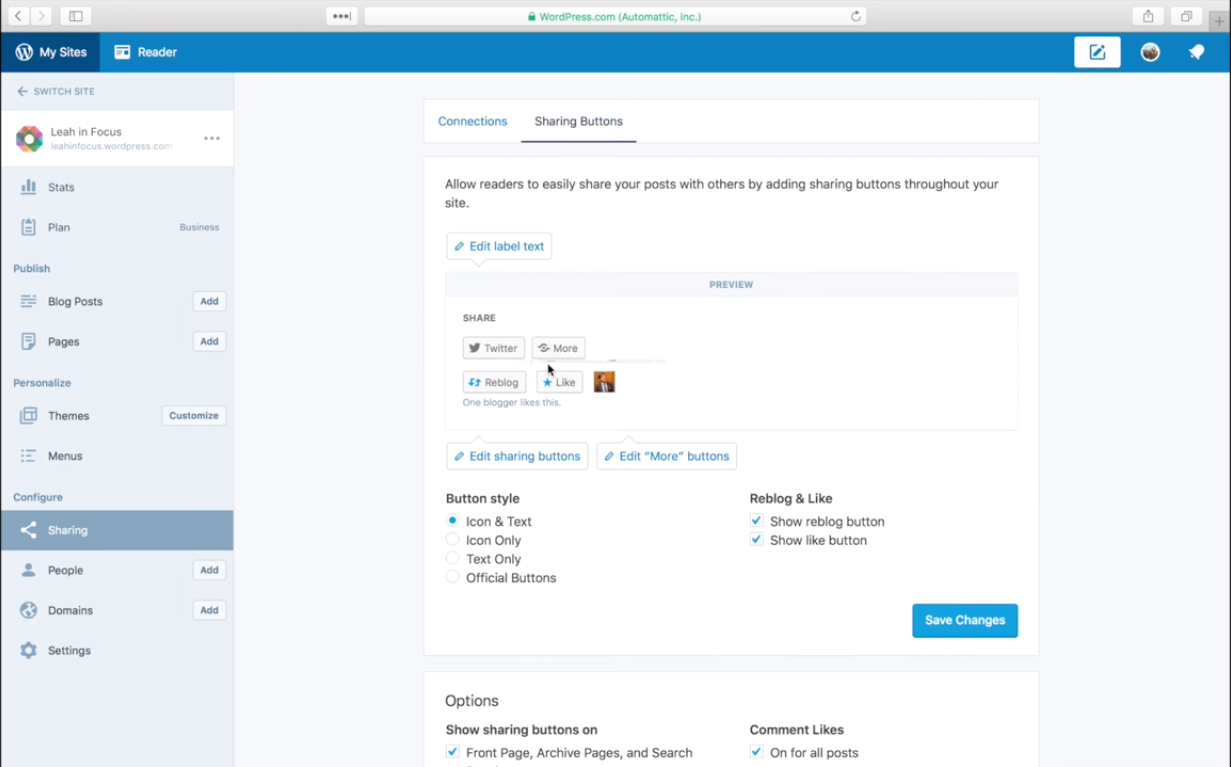Click the user profile avatar in header
Image resolution: width=1231 pixels, height=767 pixels.
click(1150, 52)
